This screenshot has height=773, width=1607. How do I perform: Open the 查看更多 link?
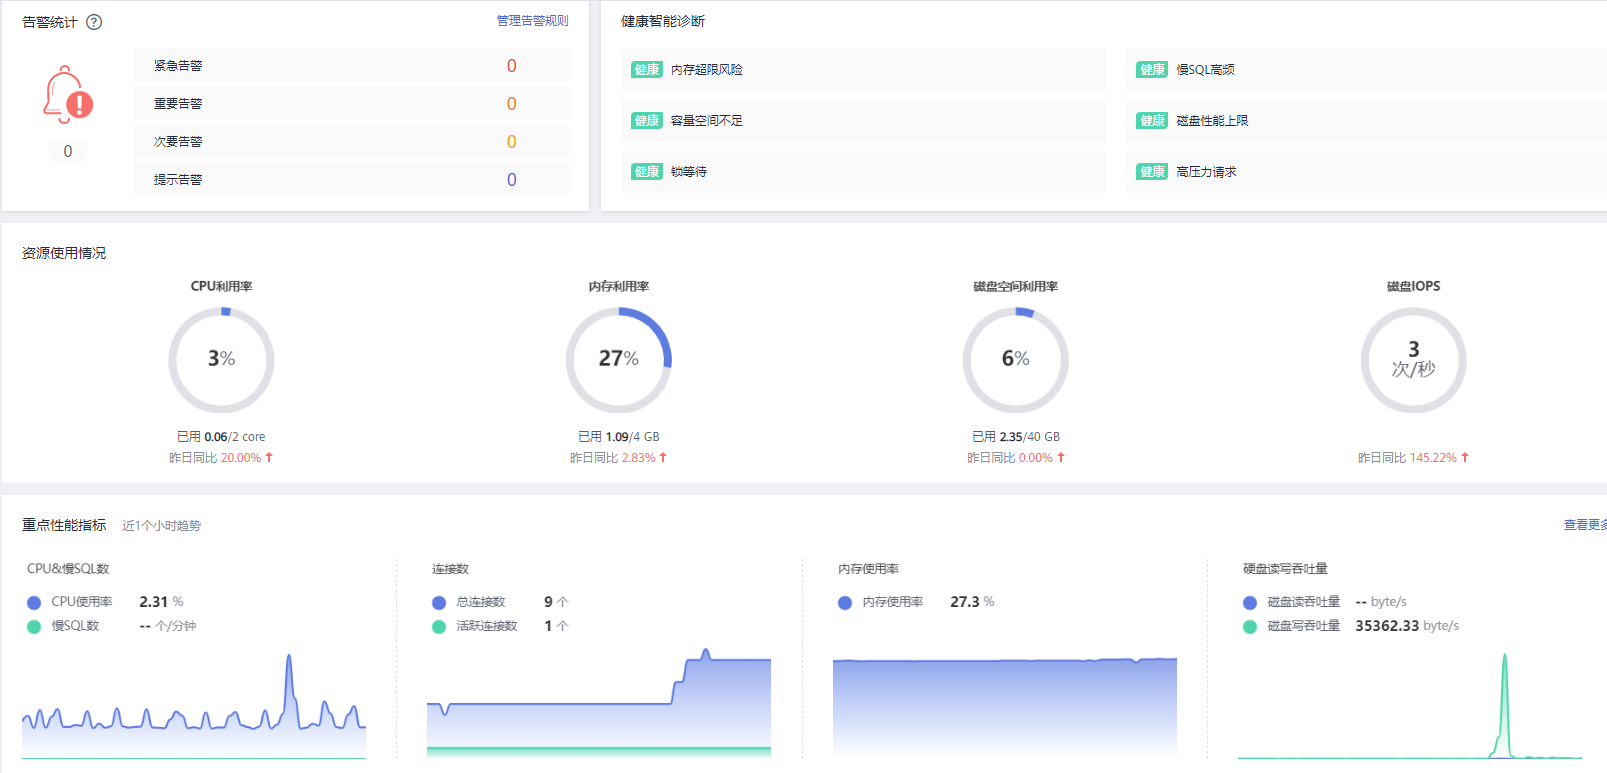(1585, 525)
